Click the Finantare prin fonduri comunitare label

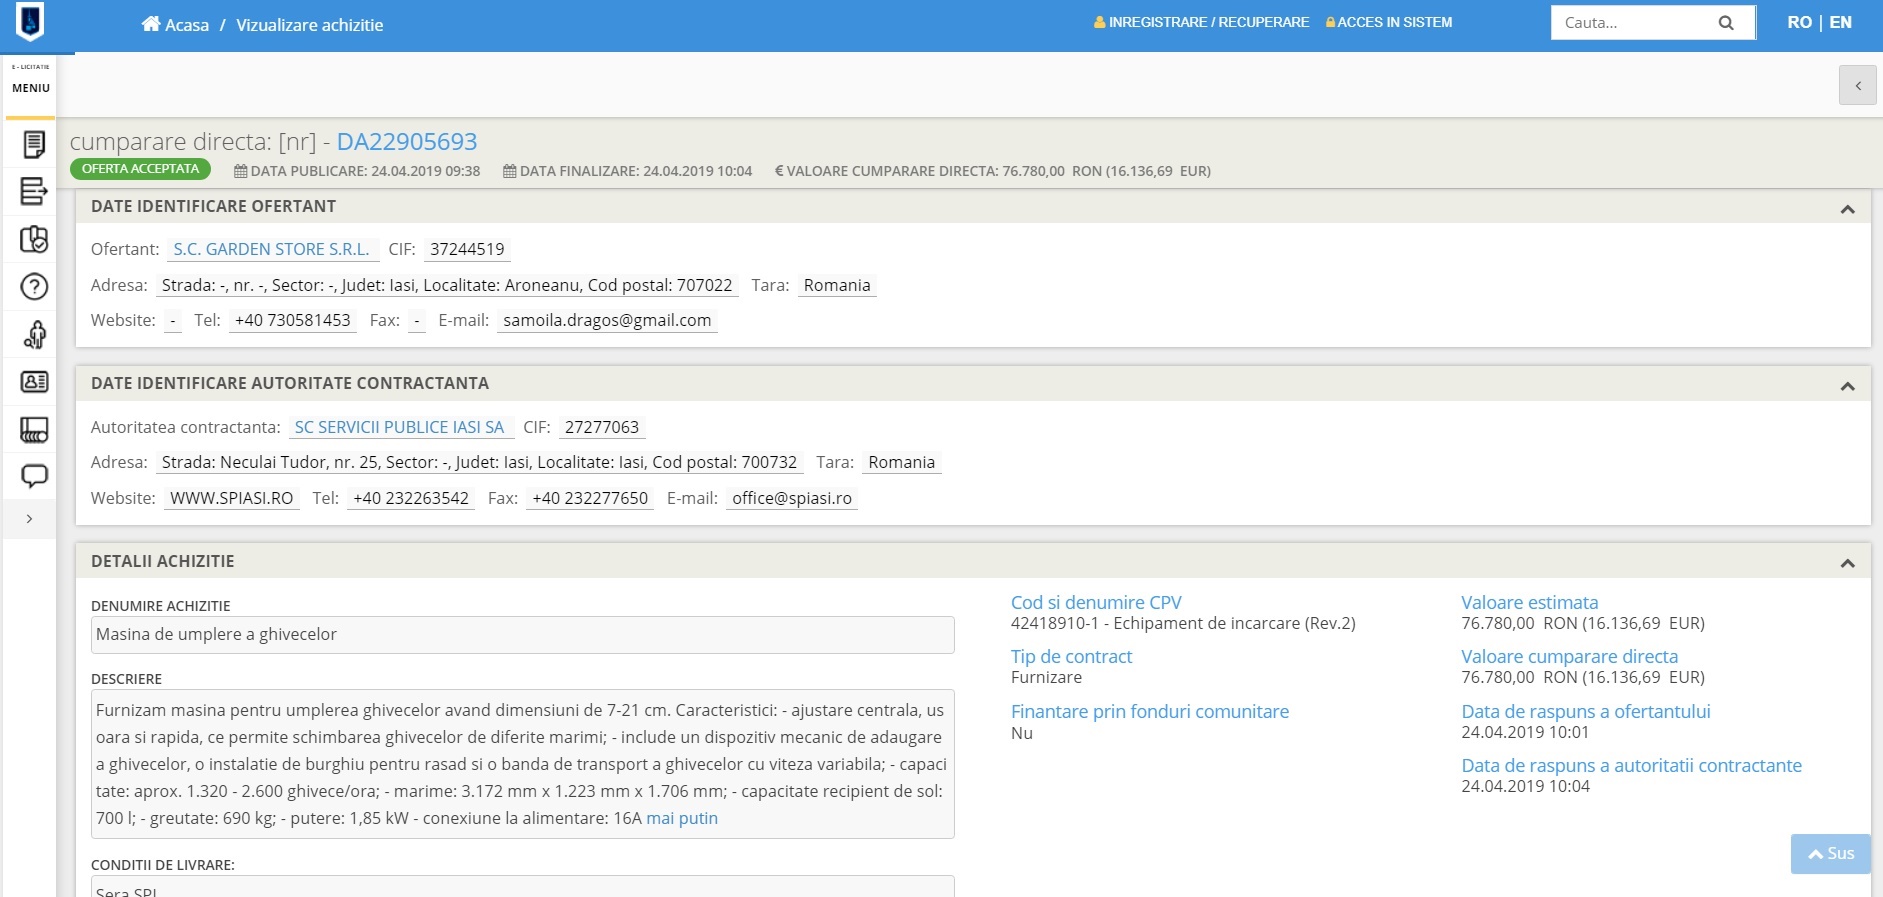(1150, 712)
